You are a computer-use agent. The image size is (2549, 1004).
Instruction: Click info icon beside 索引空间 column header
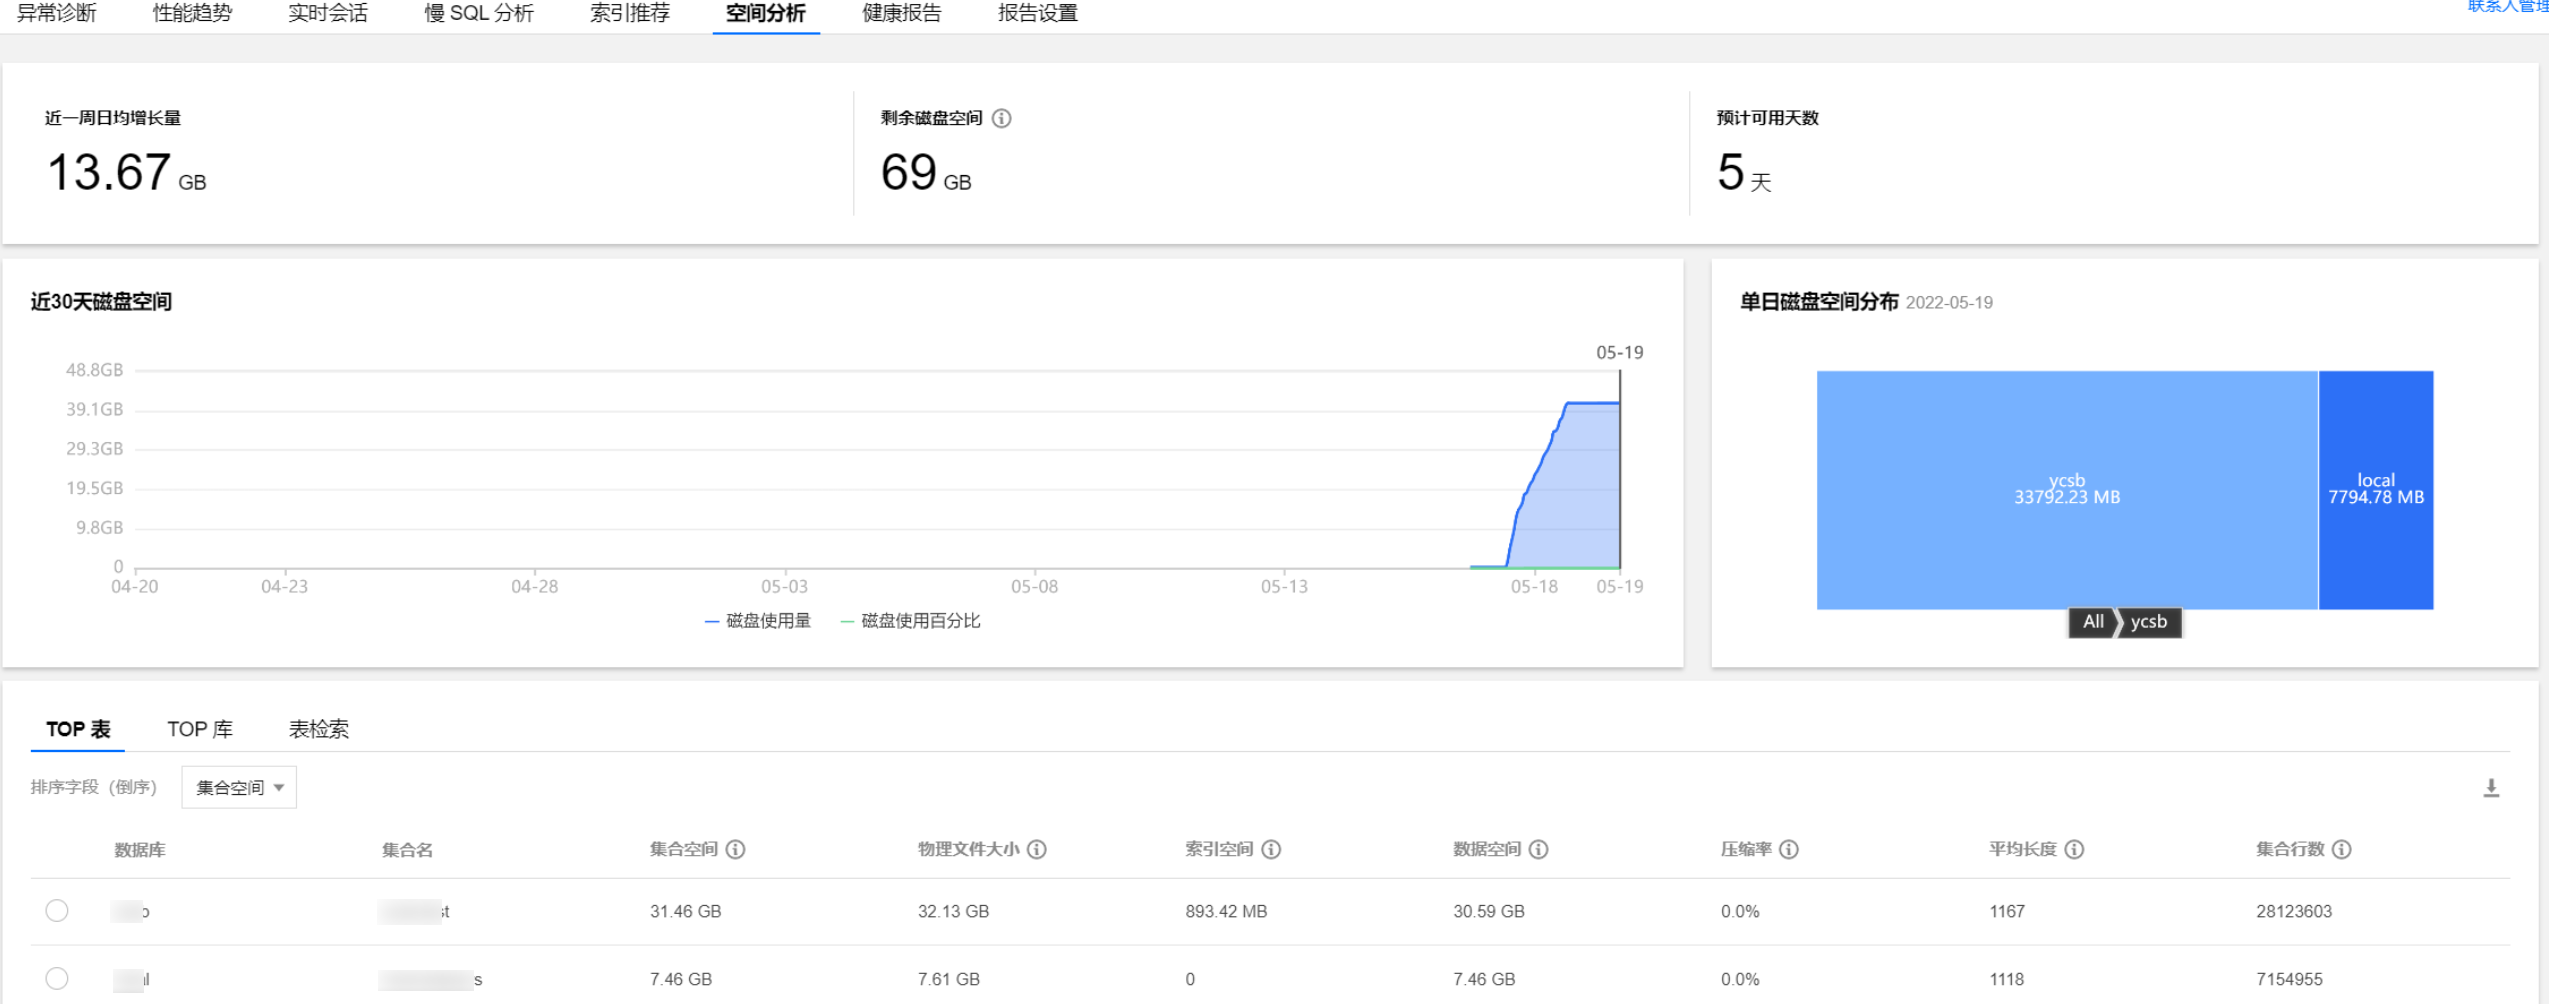click(1271, 849)
